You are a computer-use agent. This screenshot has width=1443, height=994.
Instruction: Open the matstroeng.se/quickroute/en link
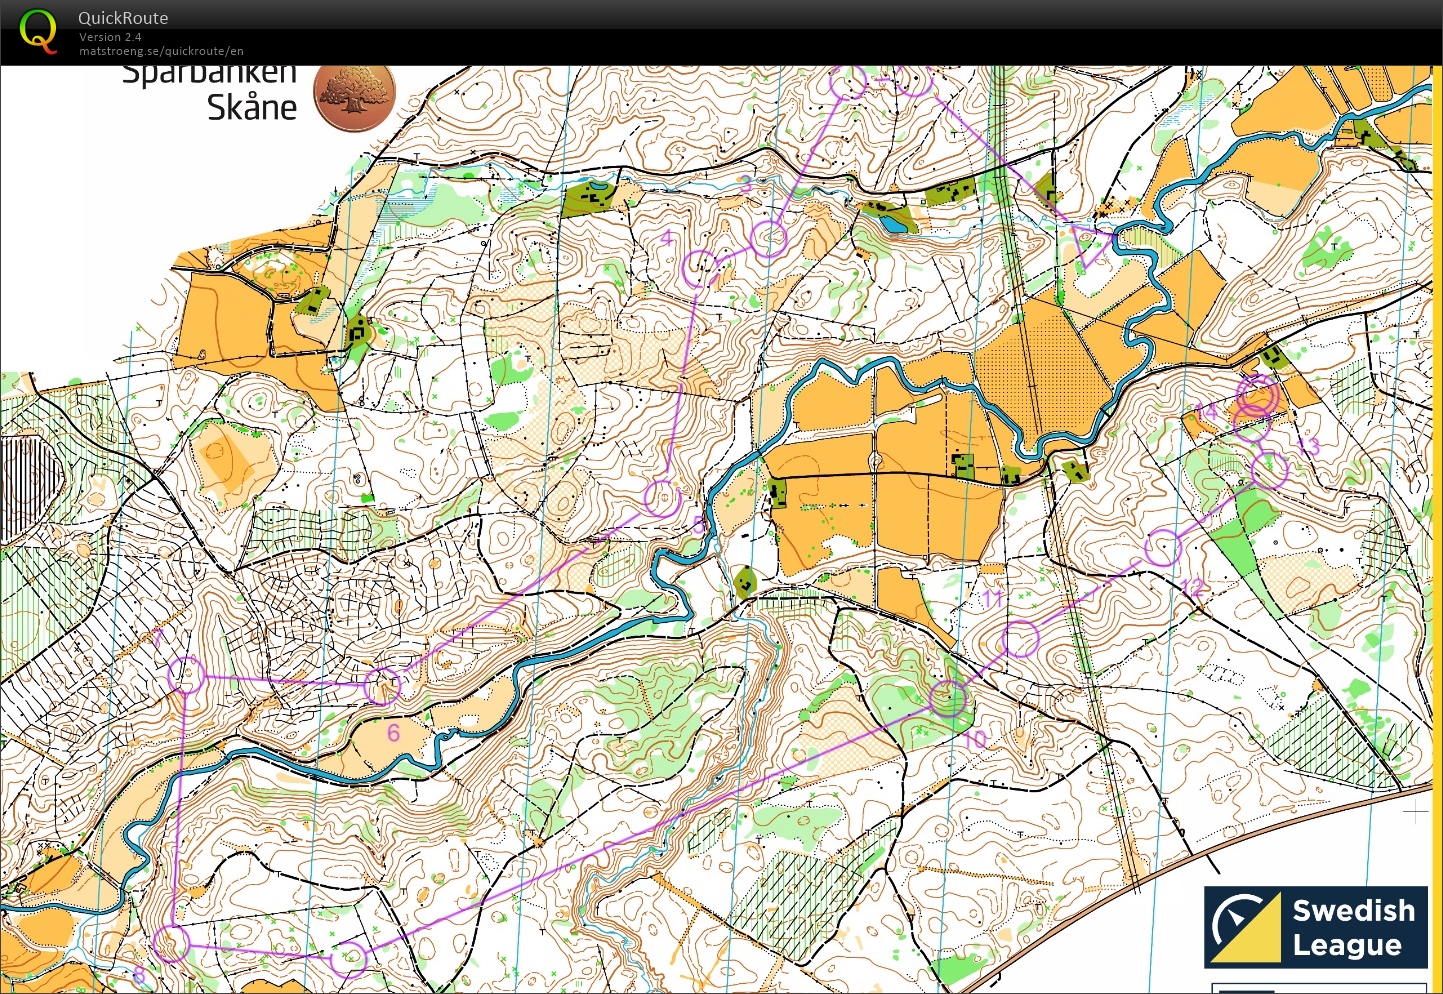click(161, 51)
